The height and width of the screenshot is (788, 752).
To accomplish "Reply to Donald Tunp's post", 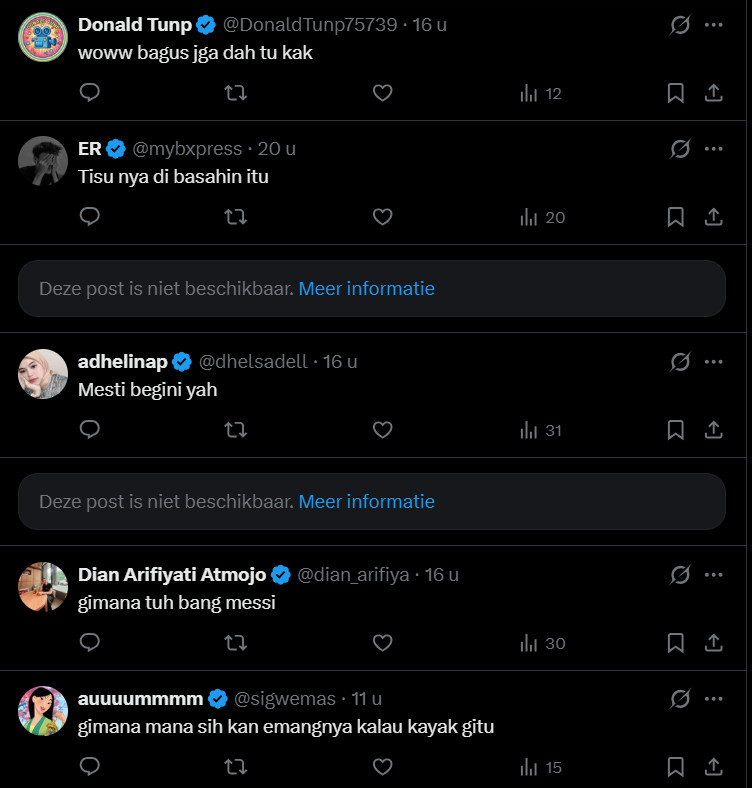I will (90, 93).
